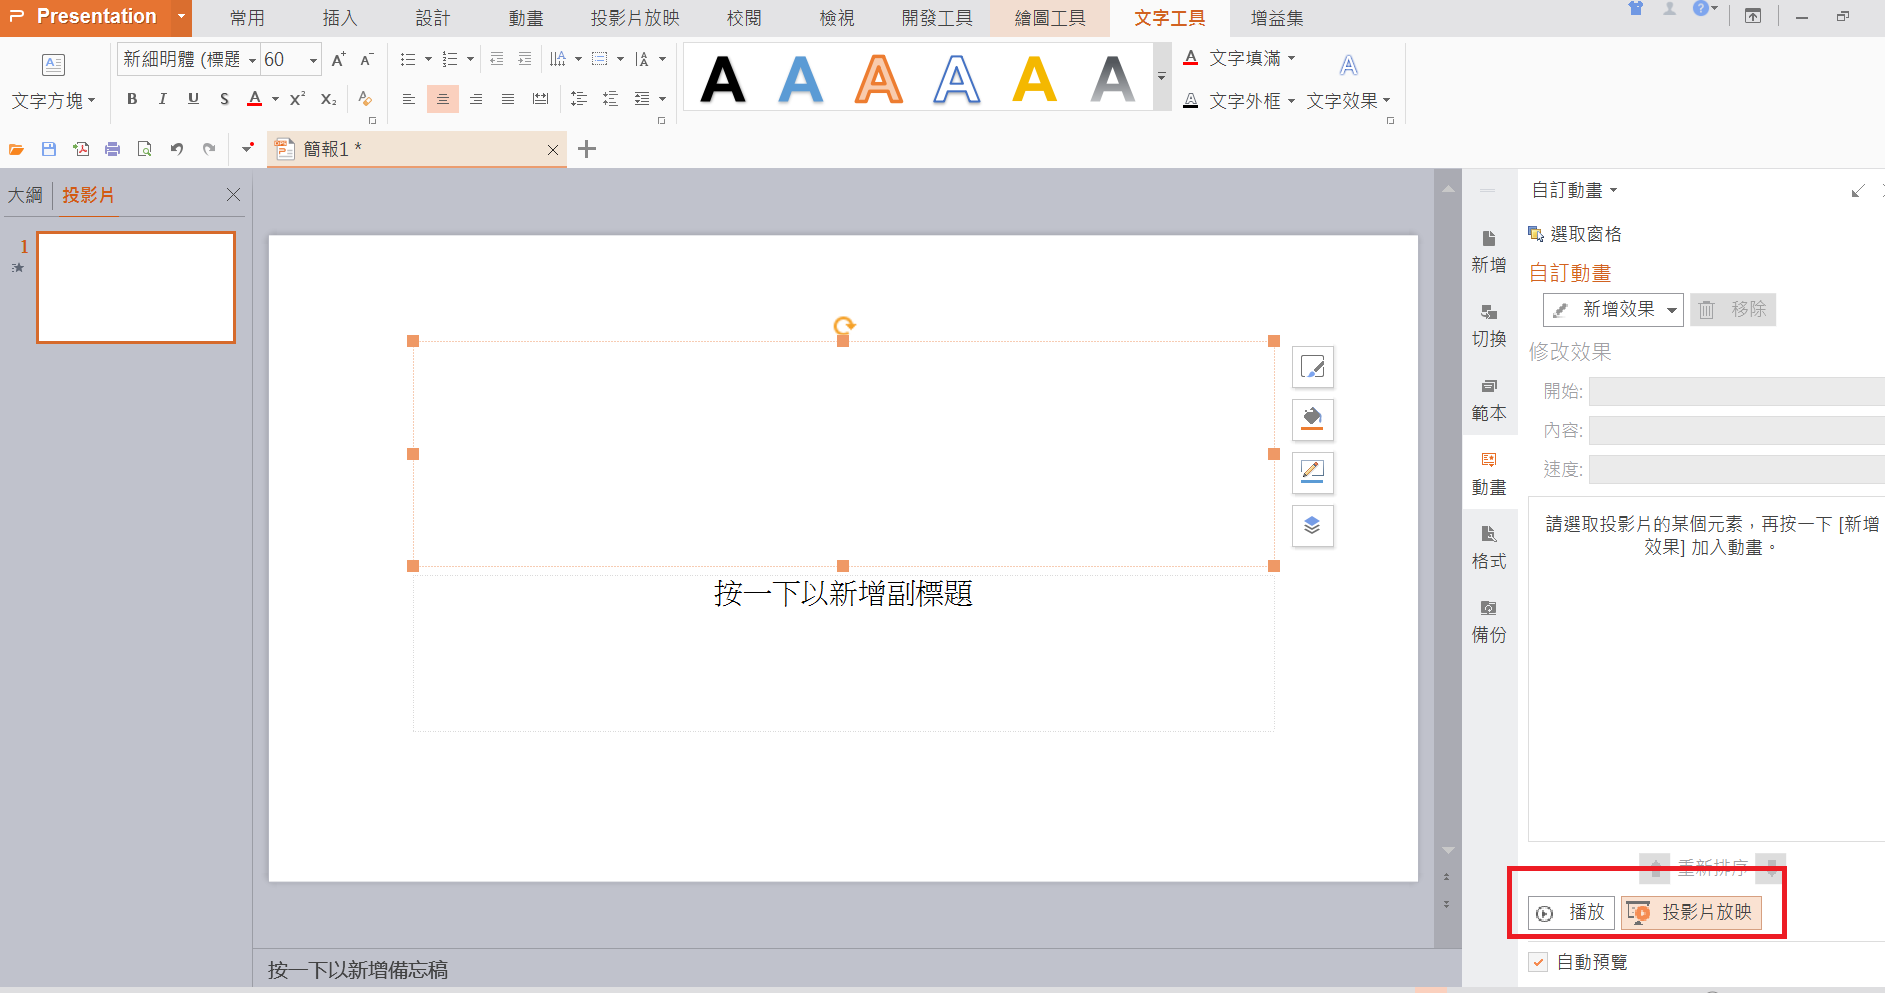
Task: Open shape fill bucket quick tool
Action: 1313,420
